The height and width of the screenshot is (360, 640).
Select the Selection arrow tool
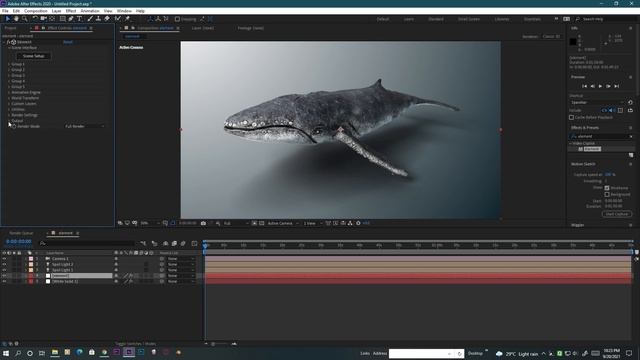[x=7, y=19]
